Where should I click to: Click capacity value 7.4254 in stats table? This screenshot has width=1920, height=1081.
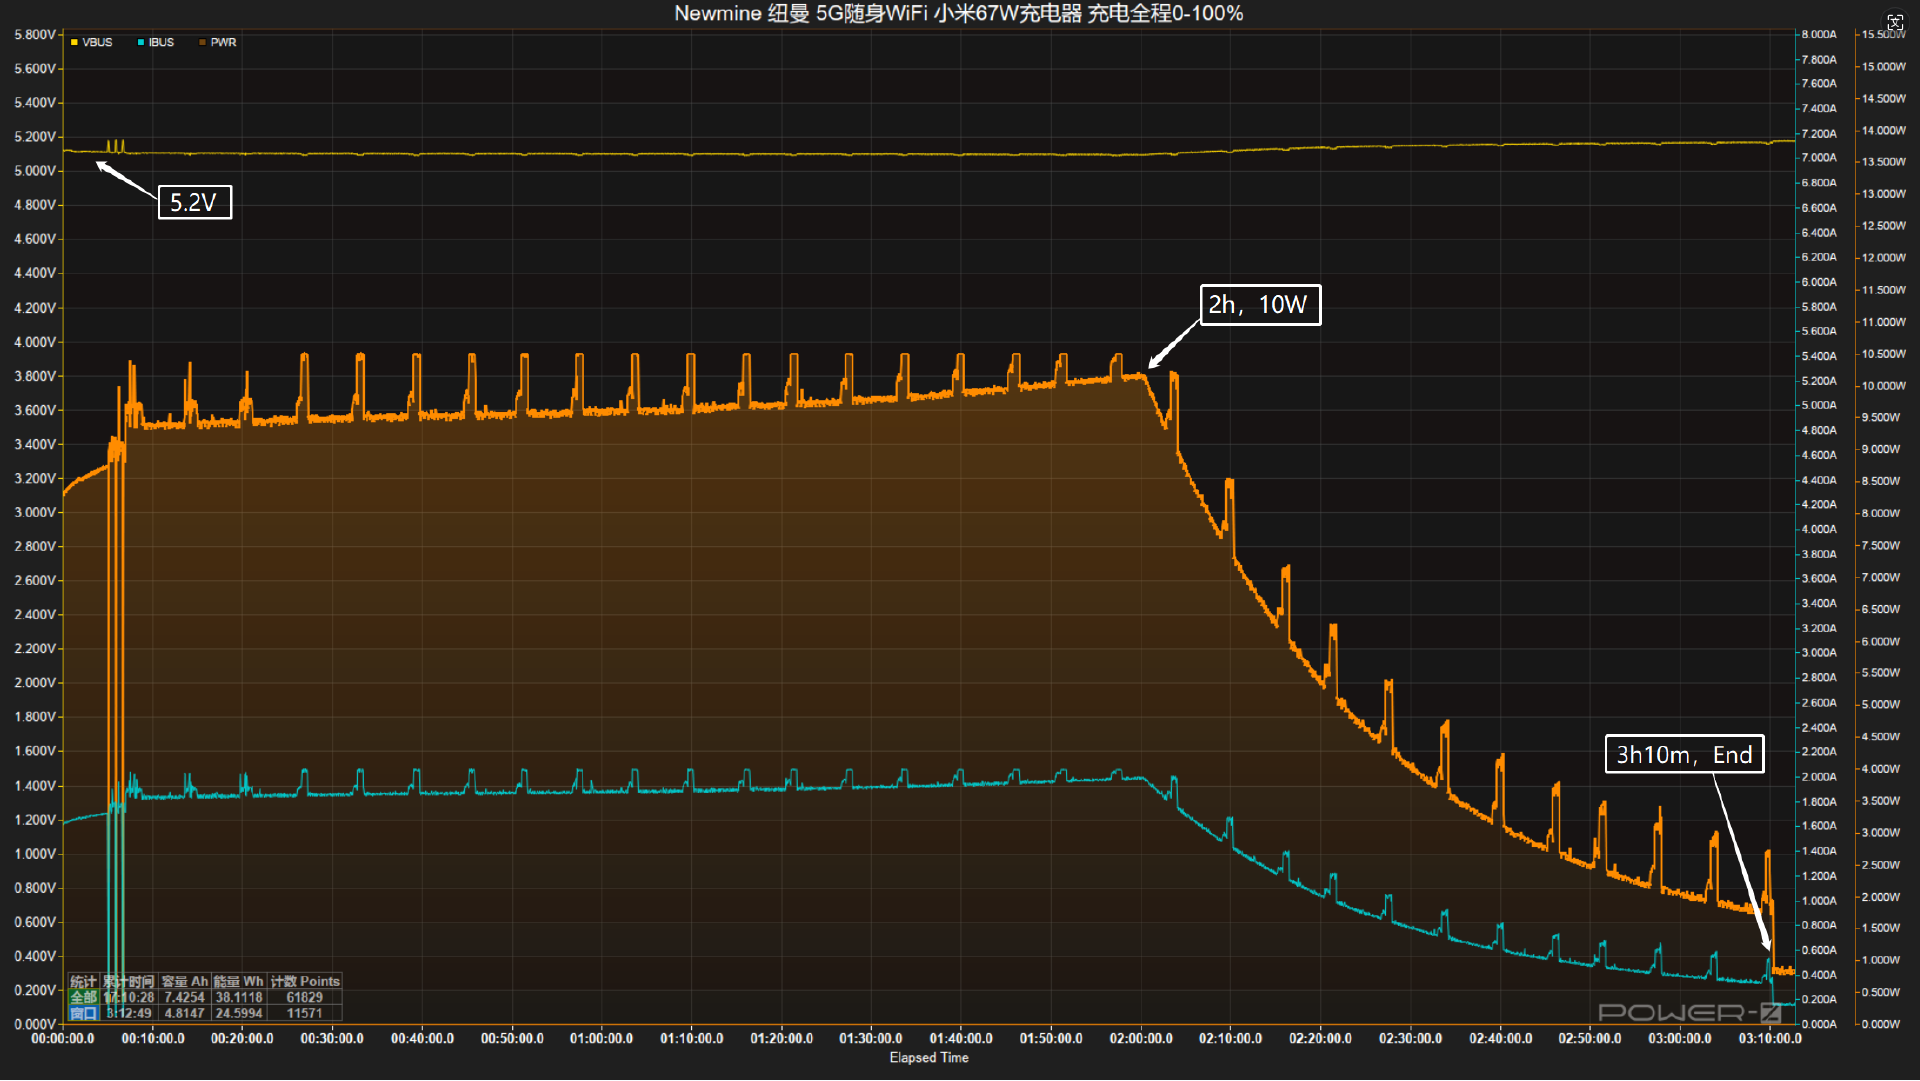[185, 997]
